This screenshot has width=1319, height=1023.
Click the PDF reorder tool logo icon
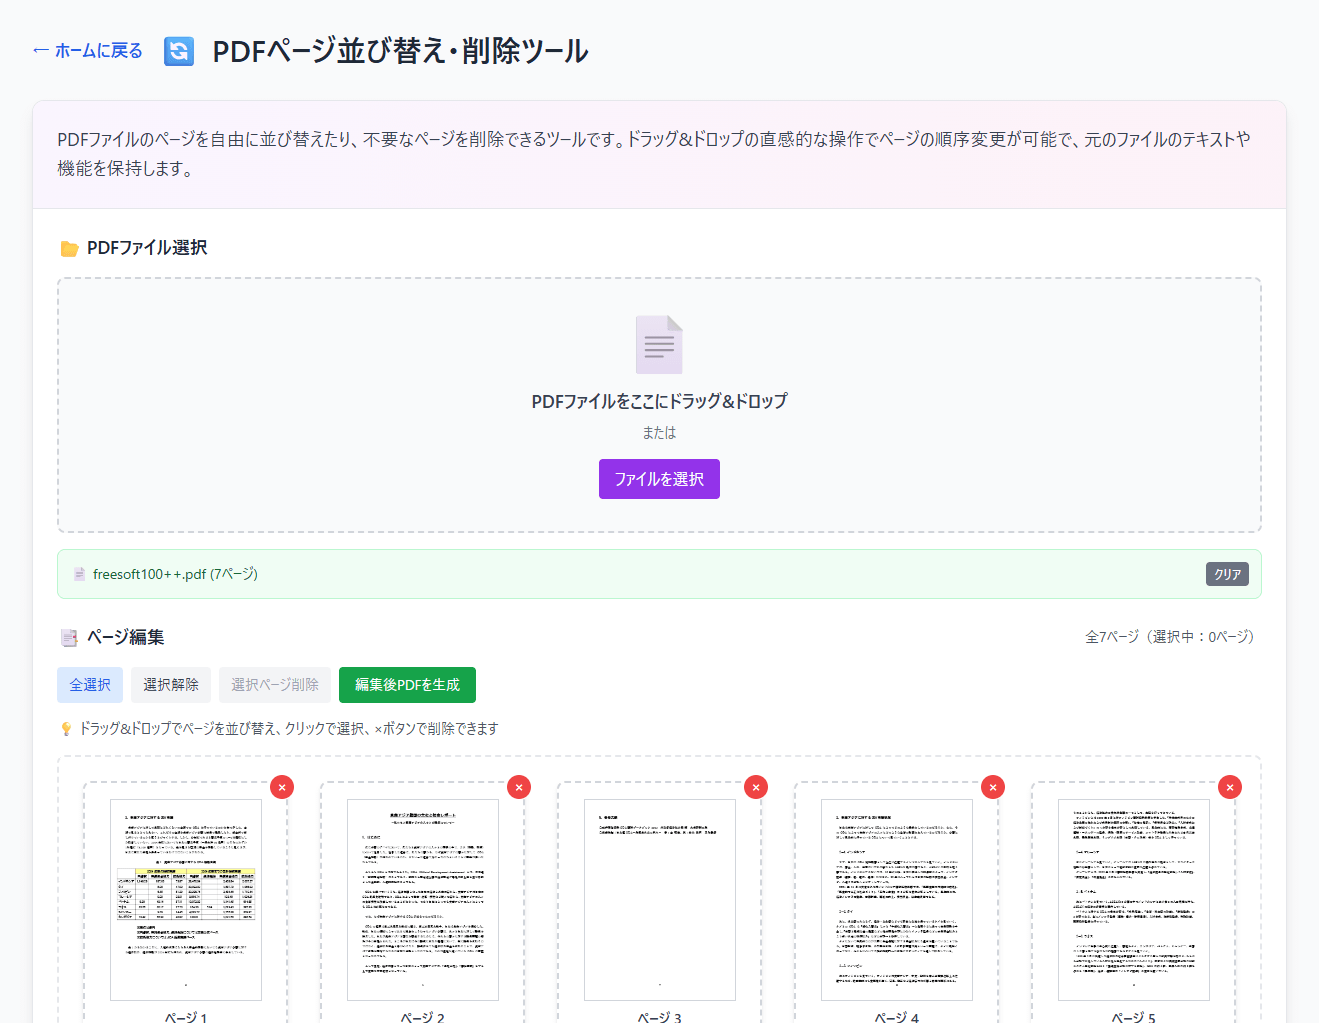(179, 51)
